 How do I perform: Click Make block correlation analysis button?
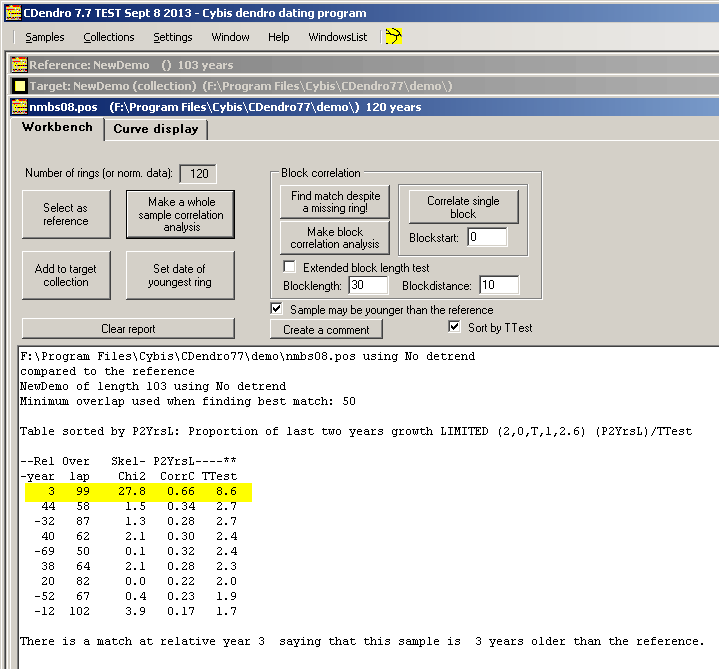pos(335,238)
